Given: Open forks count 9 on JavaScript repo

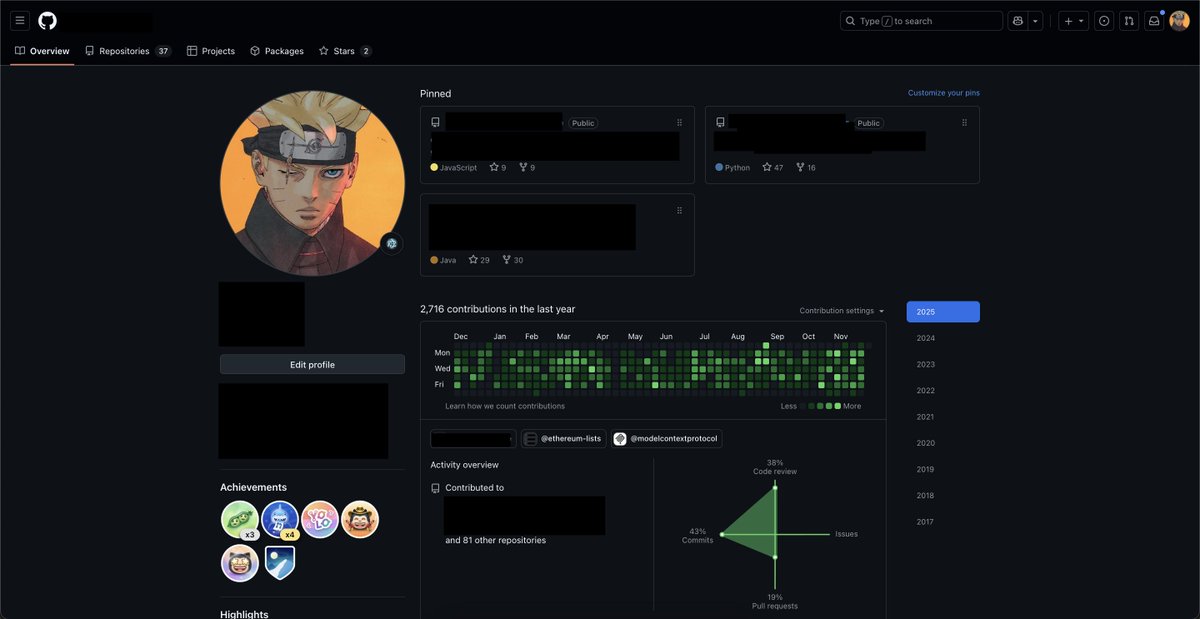Looking at the screenshot, I should 527,167.
